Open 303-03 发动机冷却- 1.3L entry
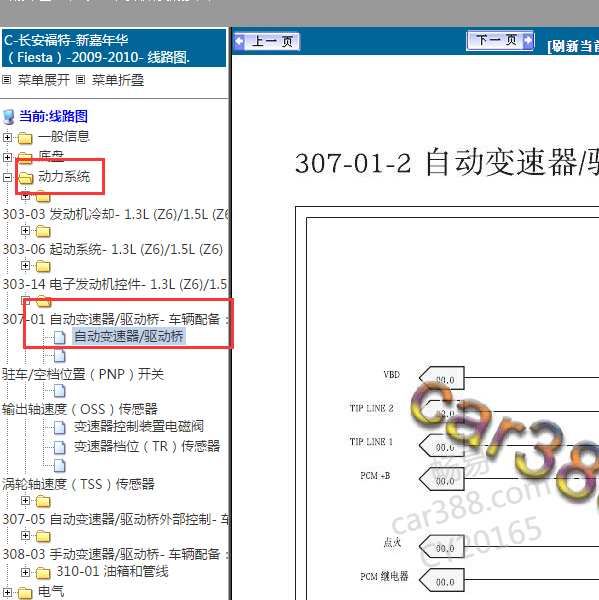This screenshot has height=600, width=599. [x=116, y=214]
